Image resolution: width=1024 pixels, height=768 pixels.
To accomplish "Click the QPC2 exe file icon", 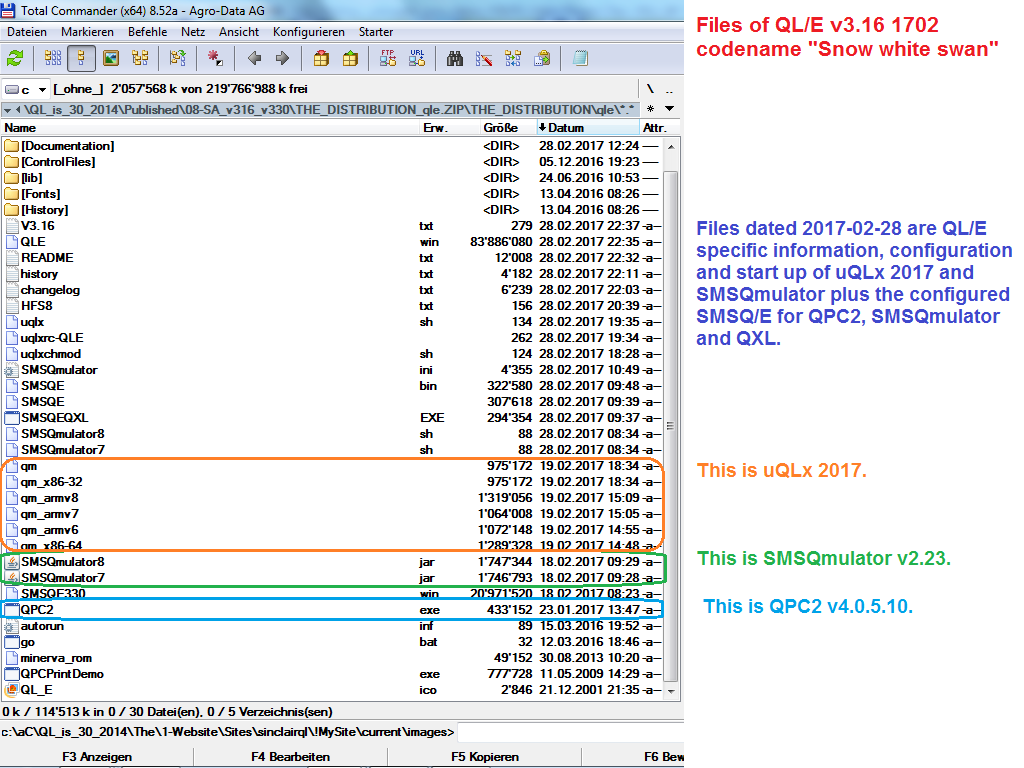I will tap(12, 610).
